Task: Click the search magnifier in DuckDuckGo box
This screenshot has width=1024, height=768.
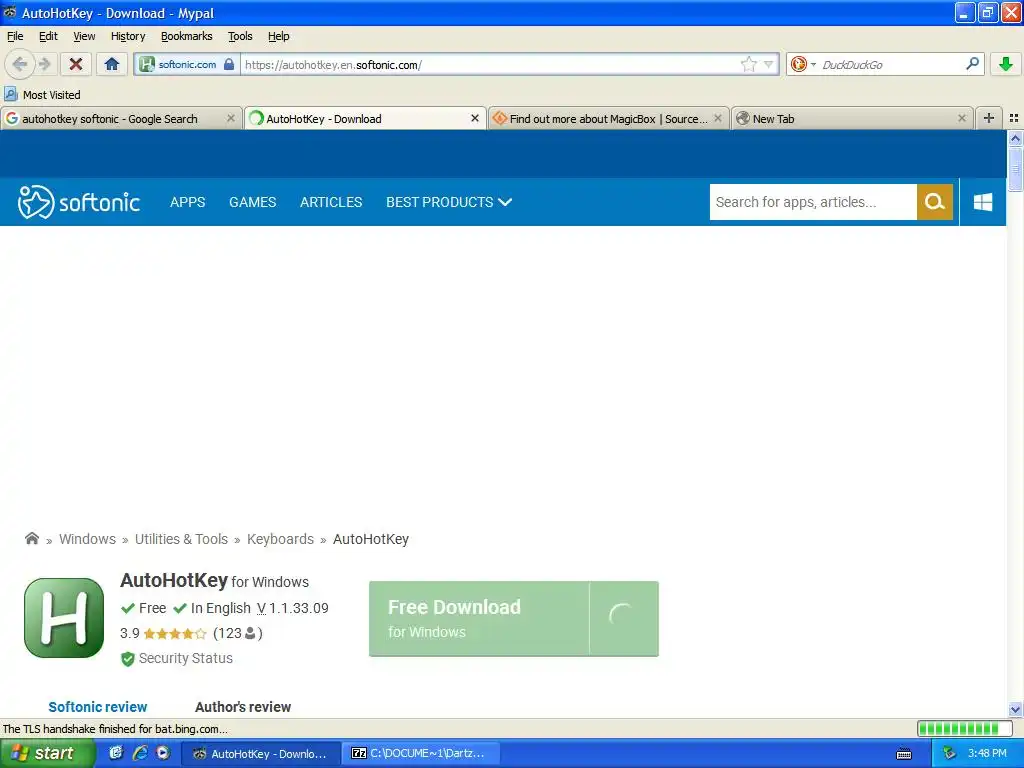Action: click(972, 64)
